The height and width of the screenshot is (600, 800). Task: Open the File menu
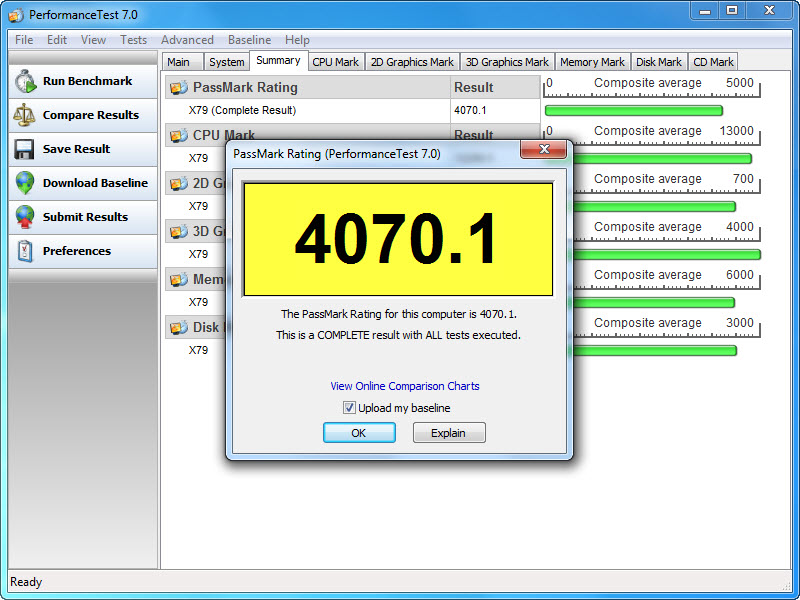24,40
